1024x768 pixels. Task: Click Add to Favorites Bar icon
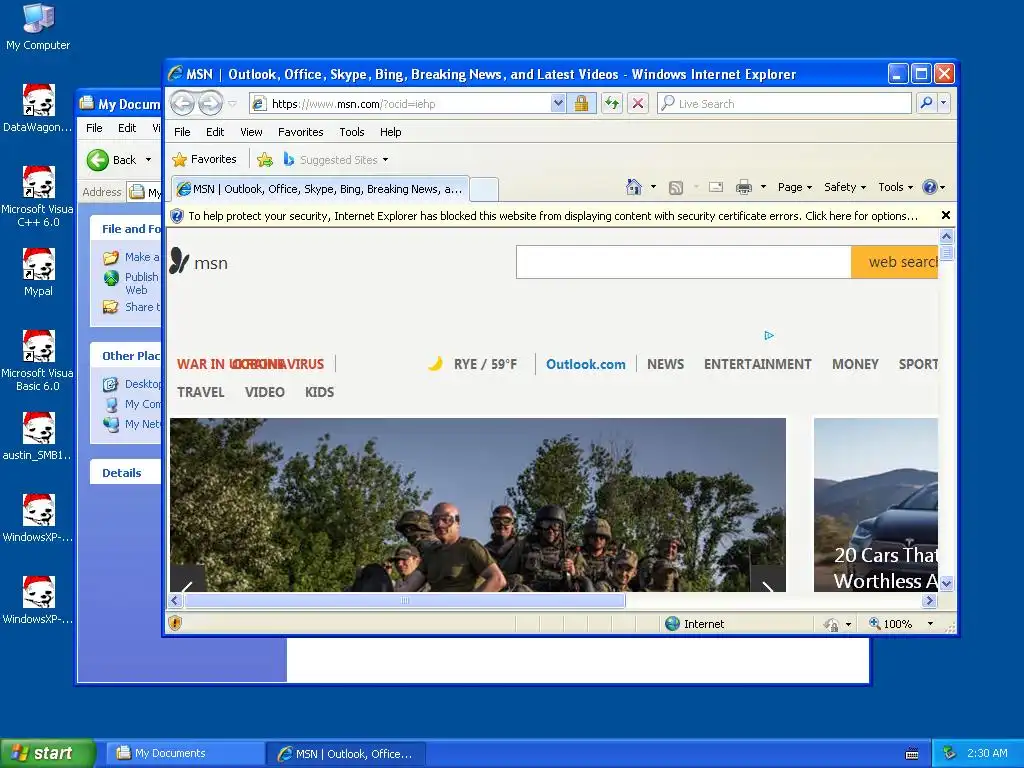[264, 159]
